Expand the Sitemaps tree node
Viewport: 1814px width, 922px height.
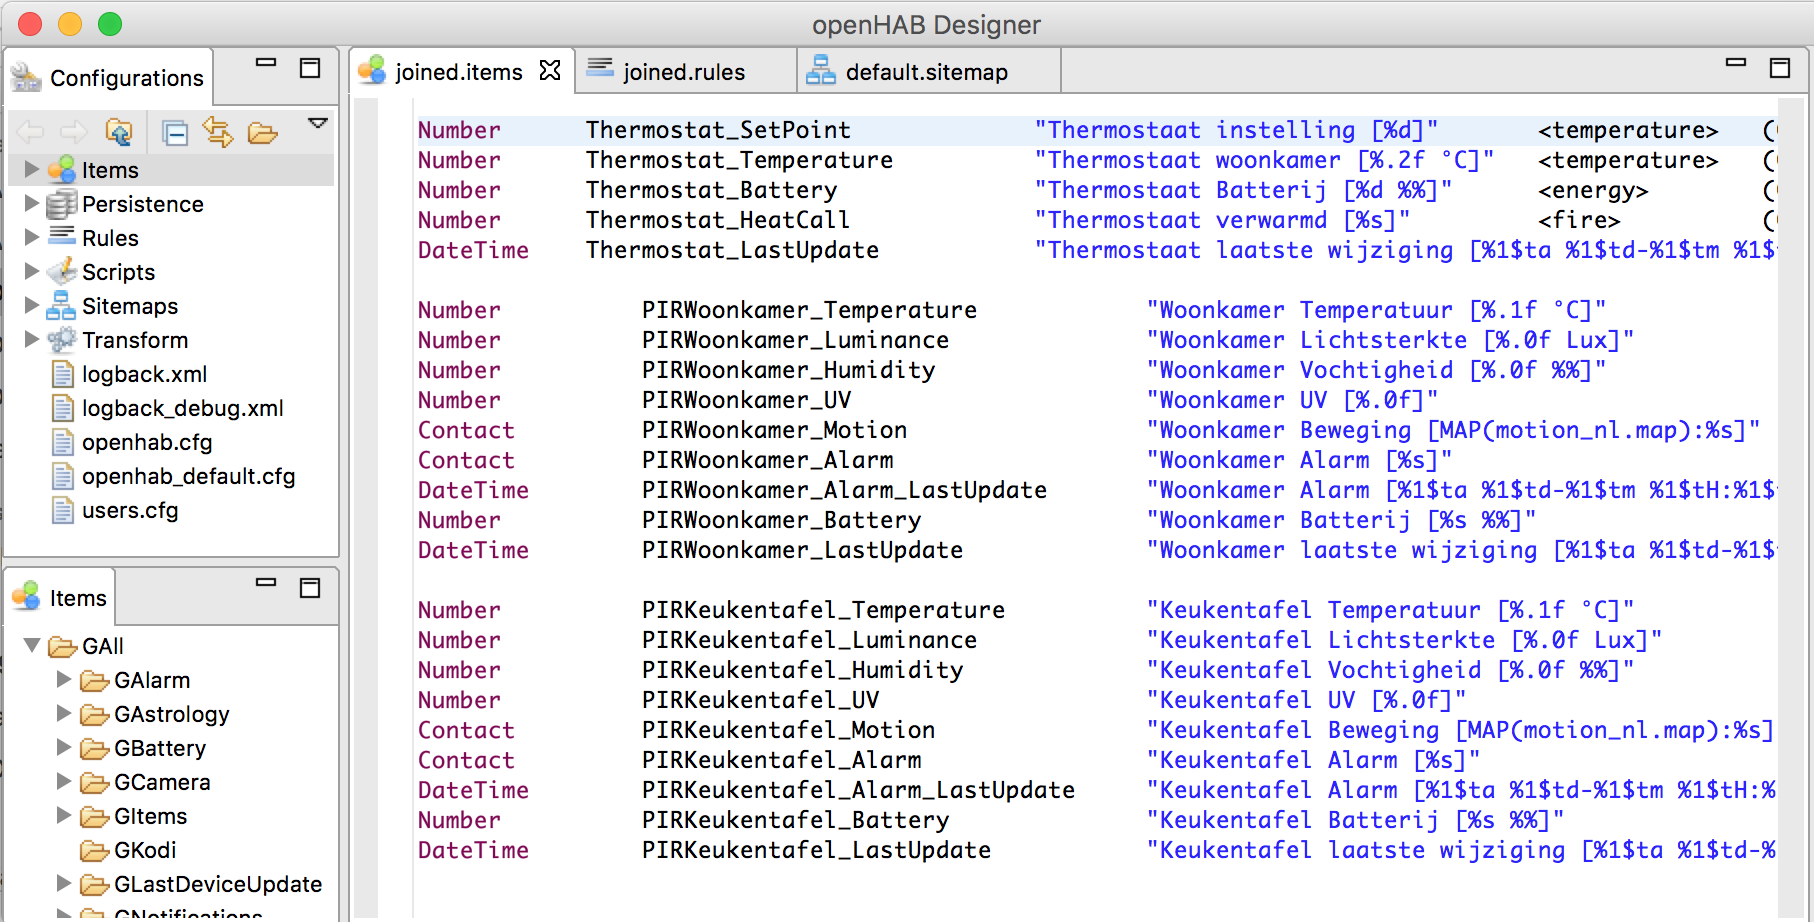(32, 306)
